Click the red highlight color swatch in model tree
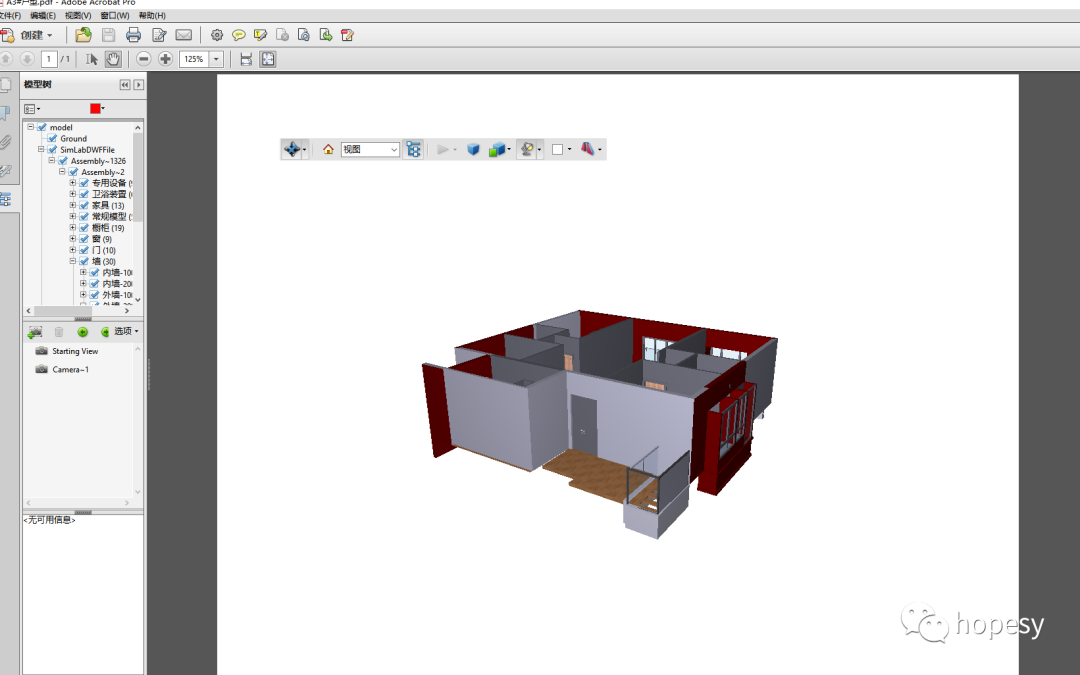The height and width of the screenshot is (675, 1080). (x=96, y=108)
